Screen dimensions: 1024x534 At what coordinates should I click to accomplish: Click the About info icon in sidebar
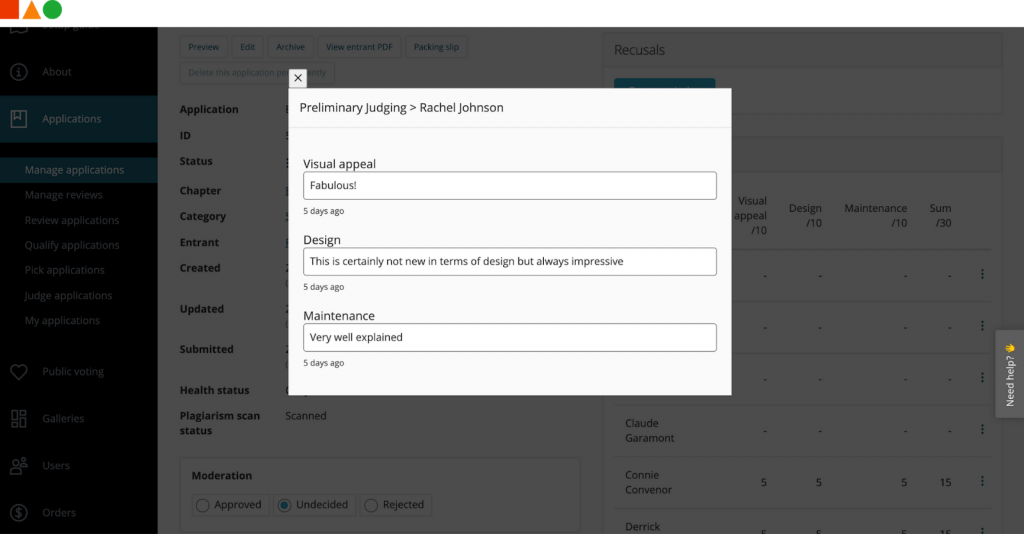(x=18, y=72)
